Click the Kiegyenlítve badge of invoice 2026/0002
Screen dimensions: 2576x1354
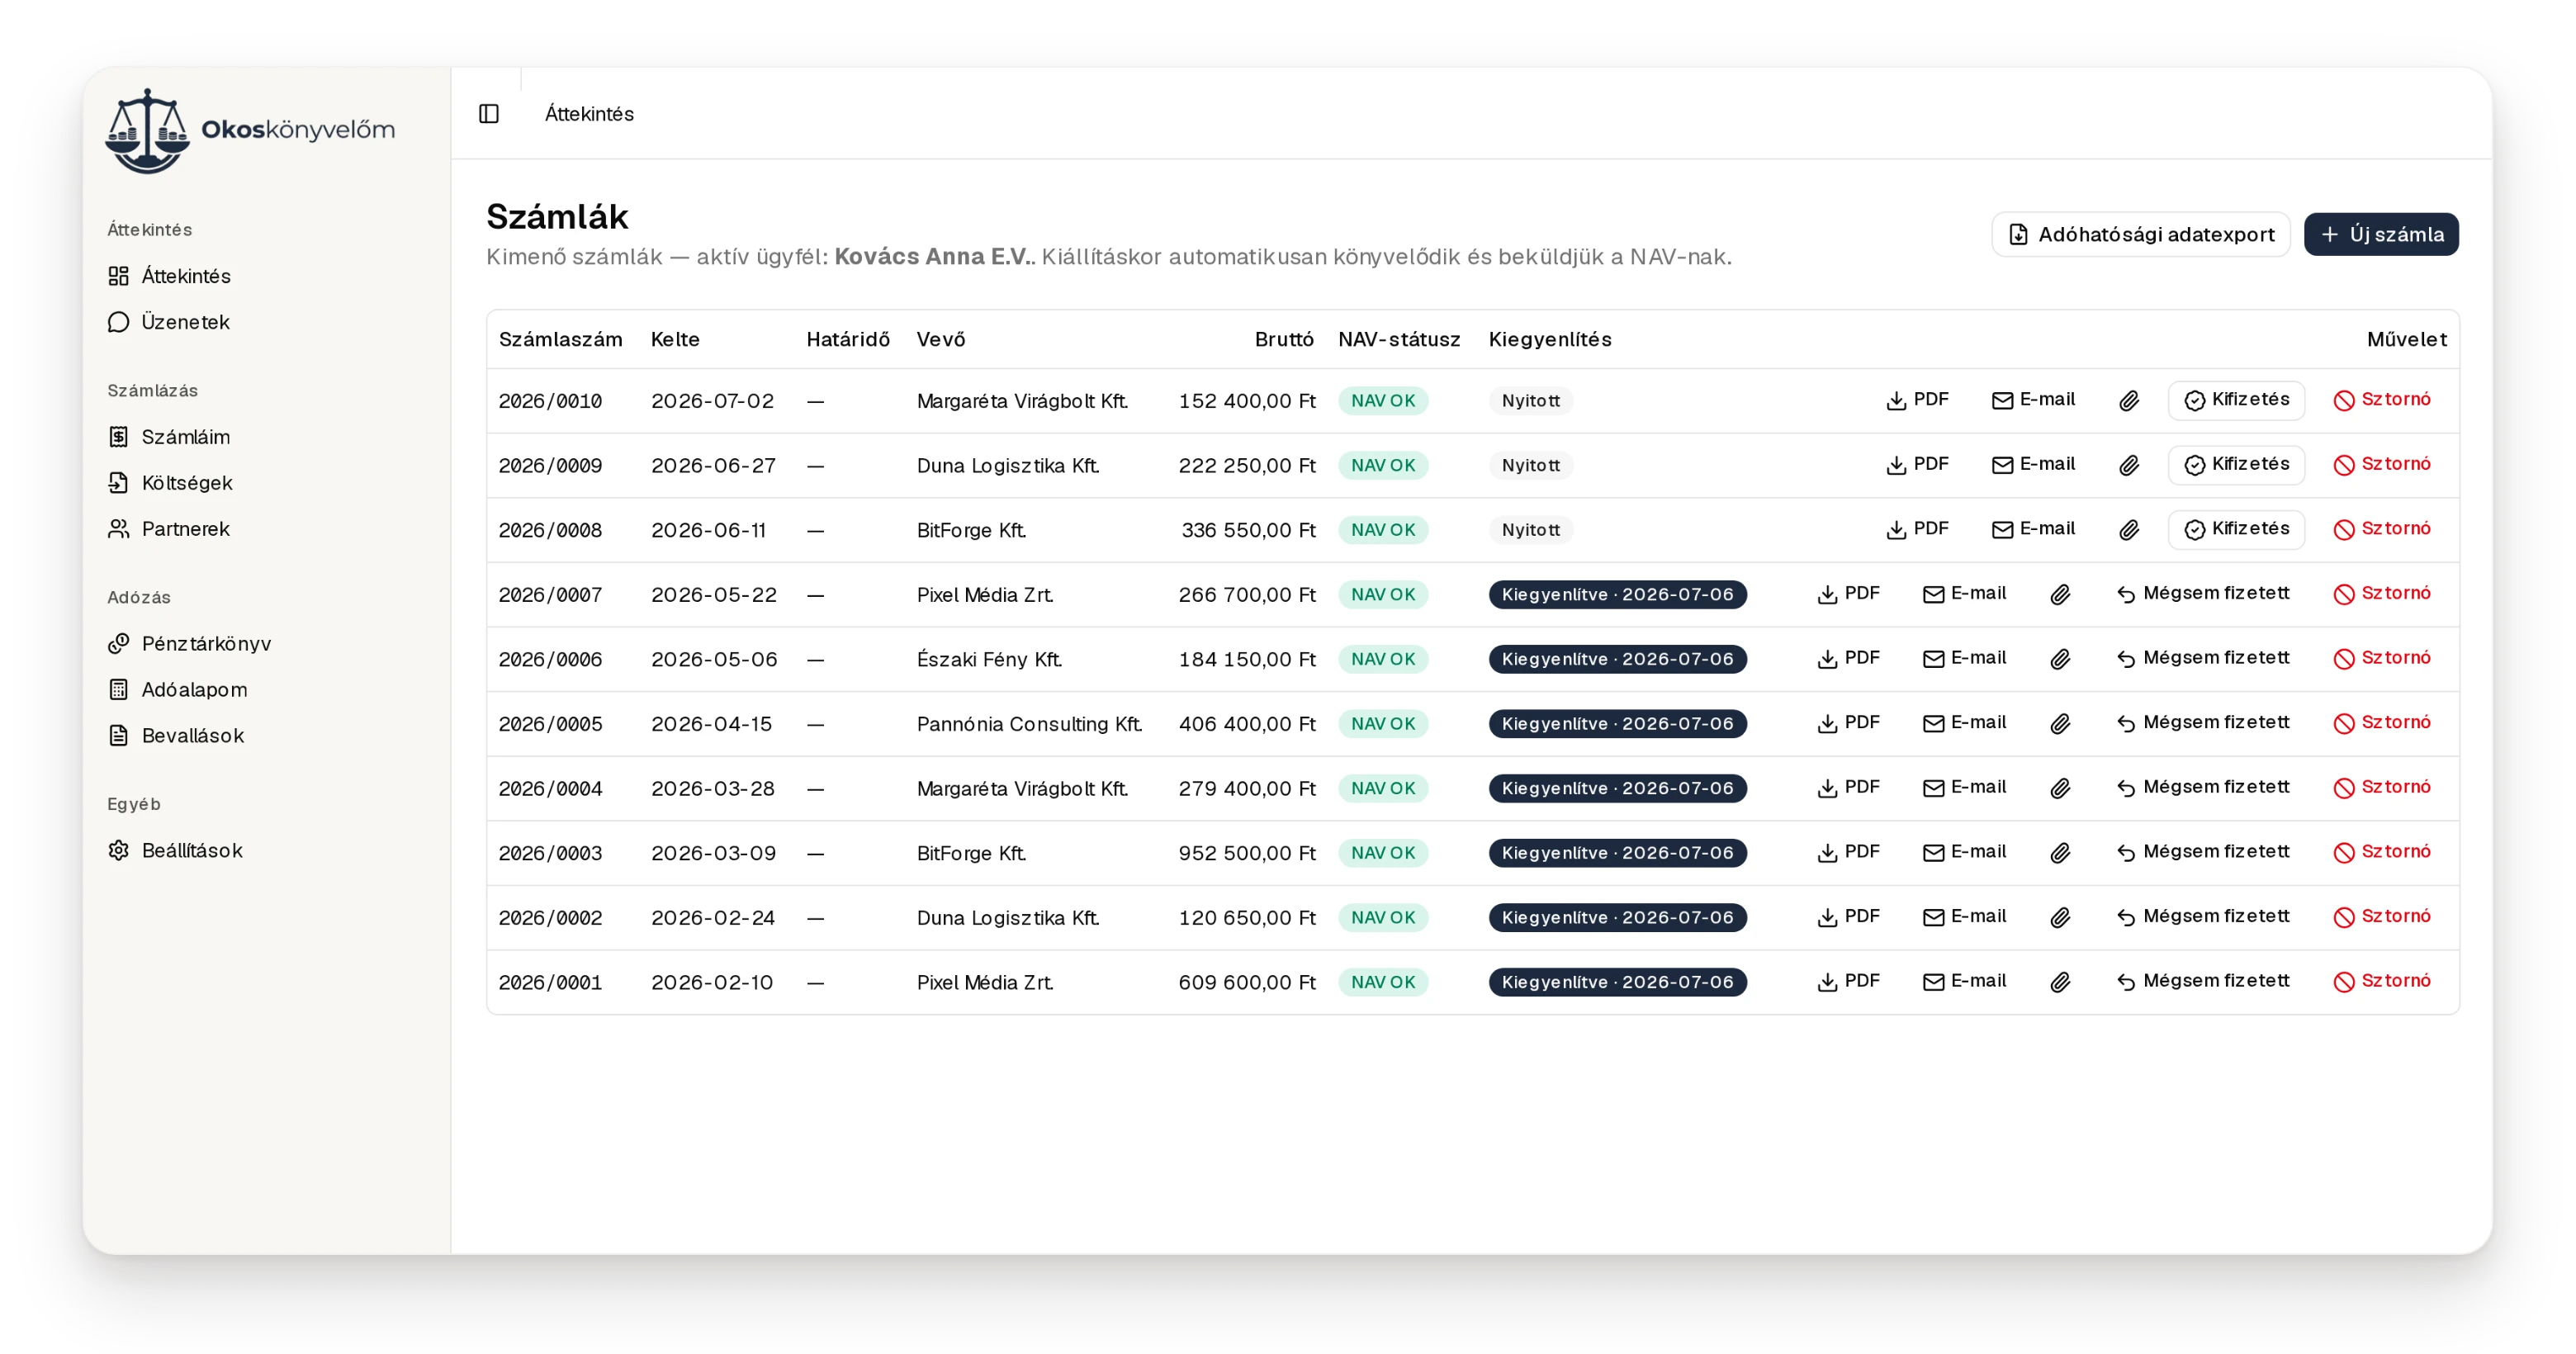tap(1617, 917)
